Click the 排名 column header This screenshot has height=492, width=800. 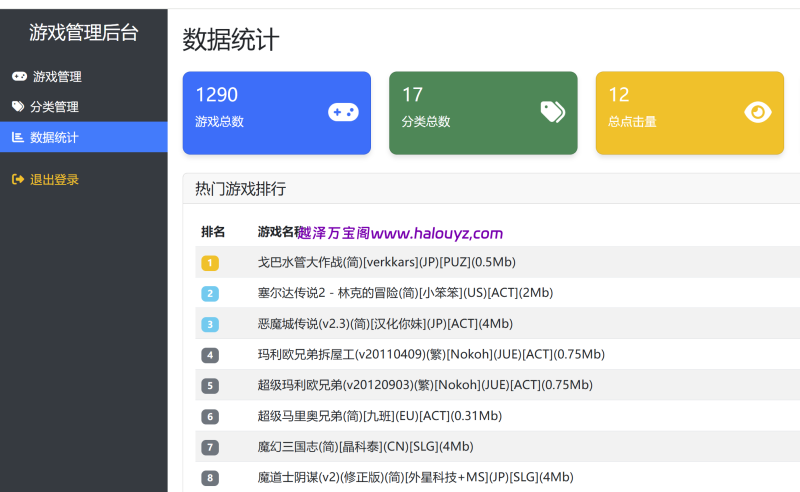(x=213, y=232)
